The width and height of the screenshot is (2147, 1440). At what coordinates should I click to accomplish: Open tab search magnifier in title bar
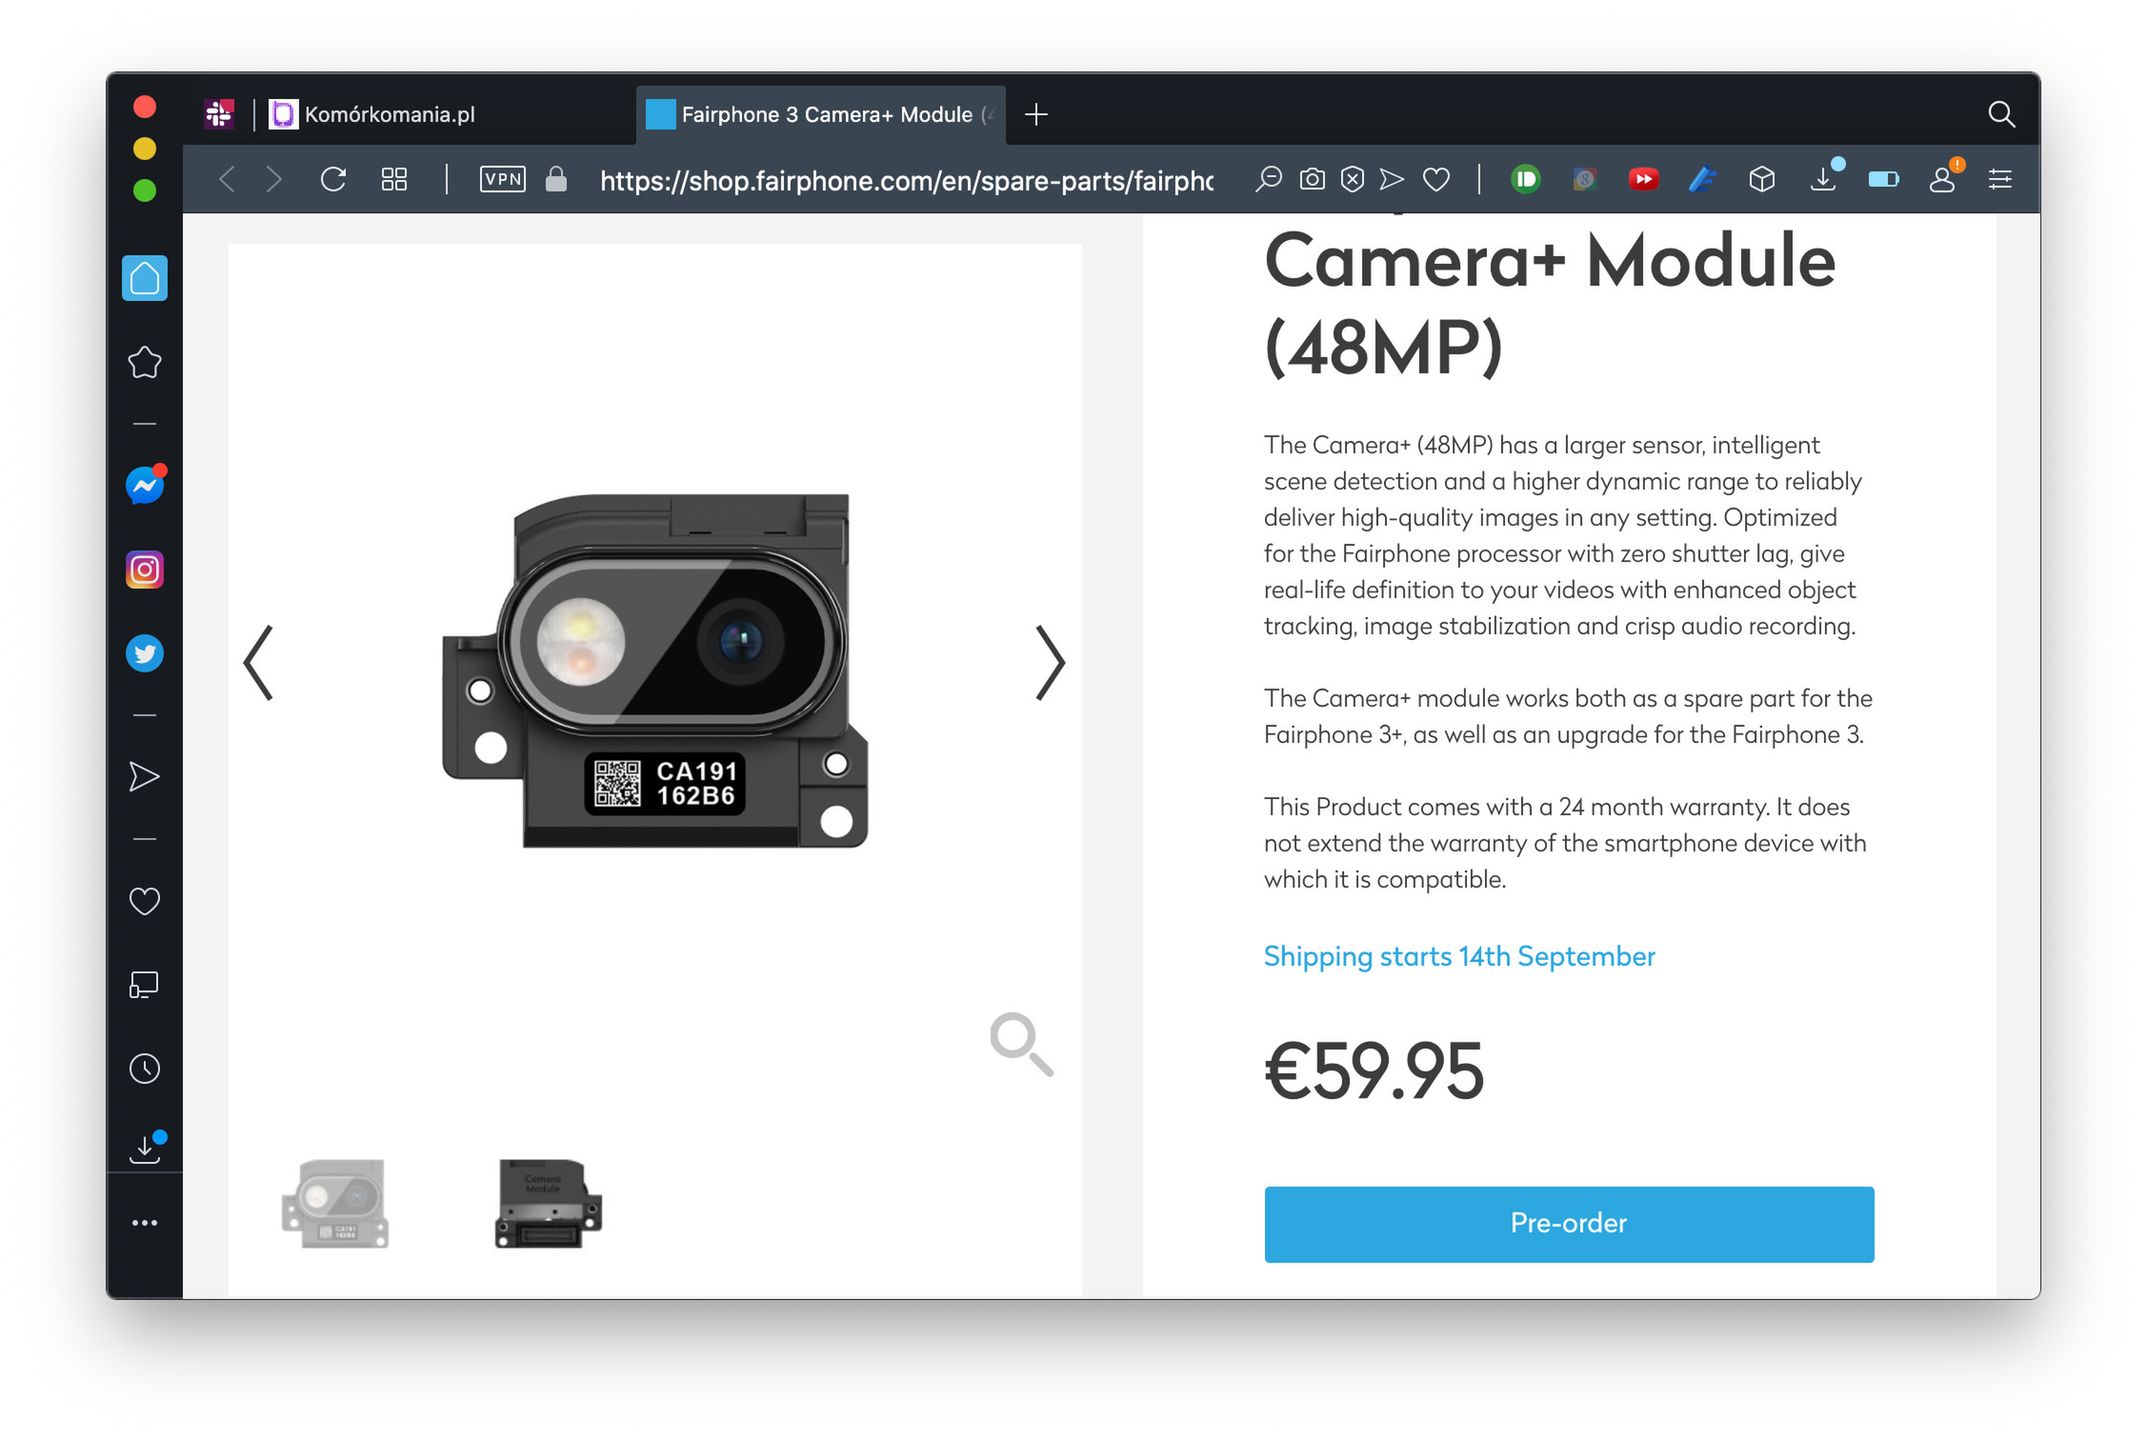(x=2001, y=114)
